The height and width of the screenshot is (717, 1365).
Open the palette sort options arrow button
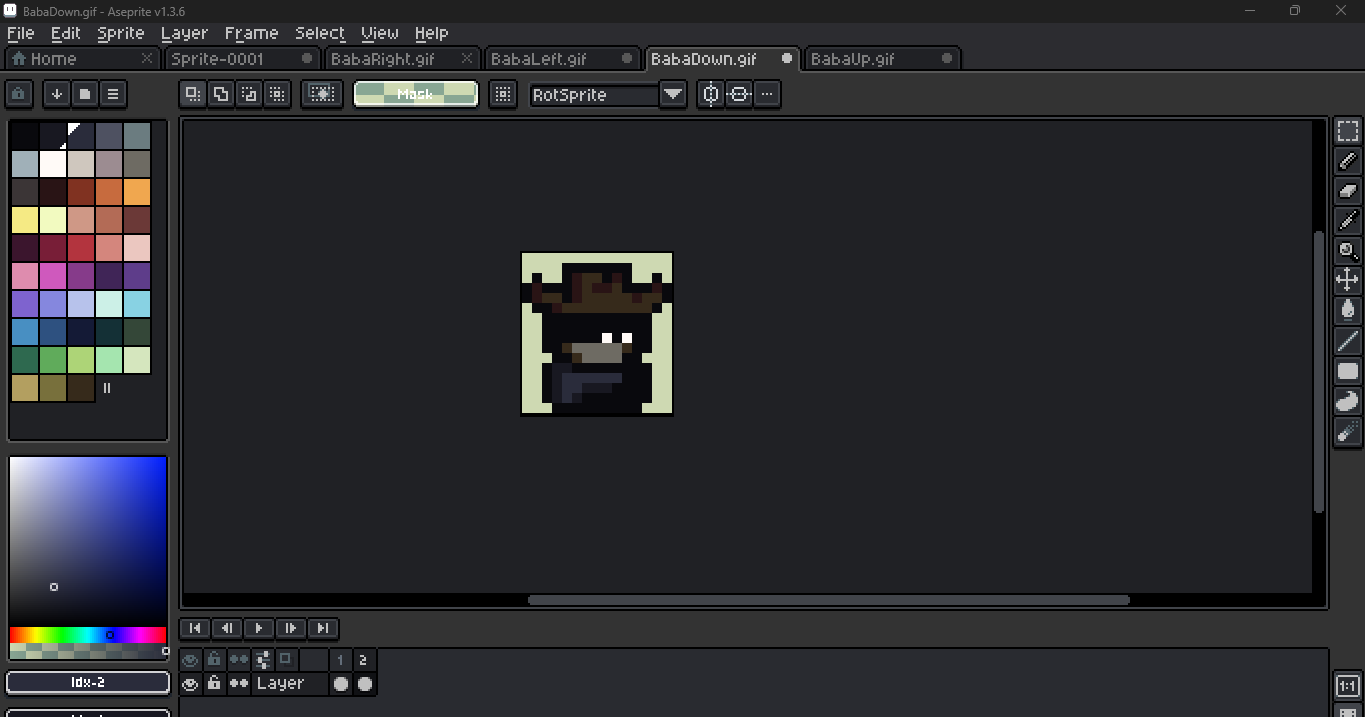click(x=57, y=94)
